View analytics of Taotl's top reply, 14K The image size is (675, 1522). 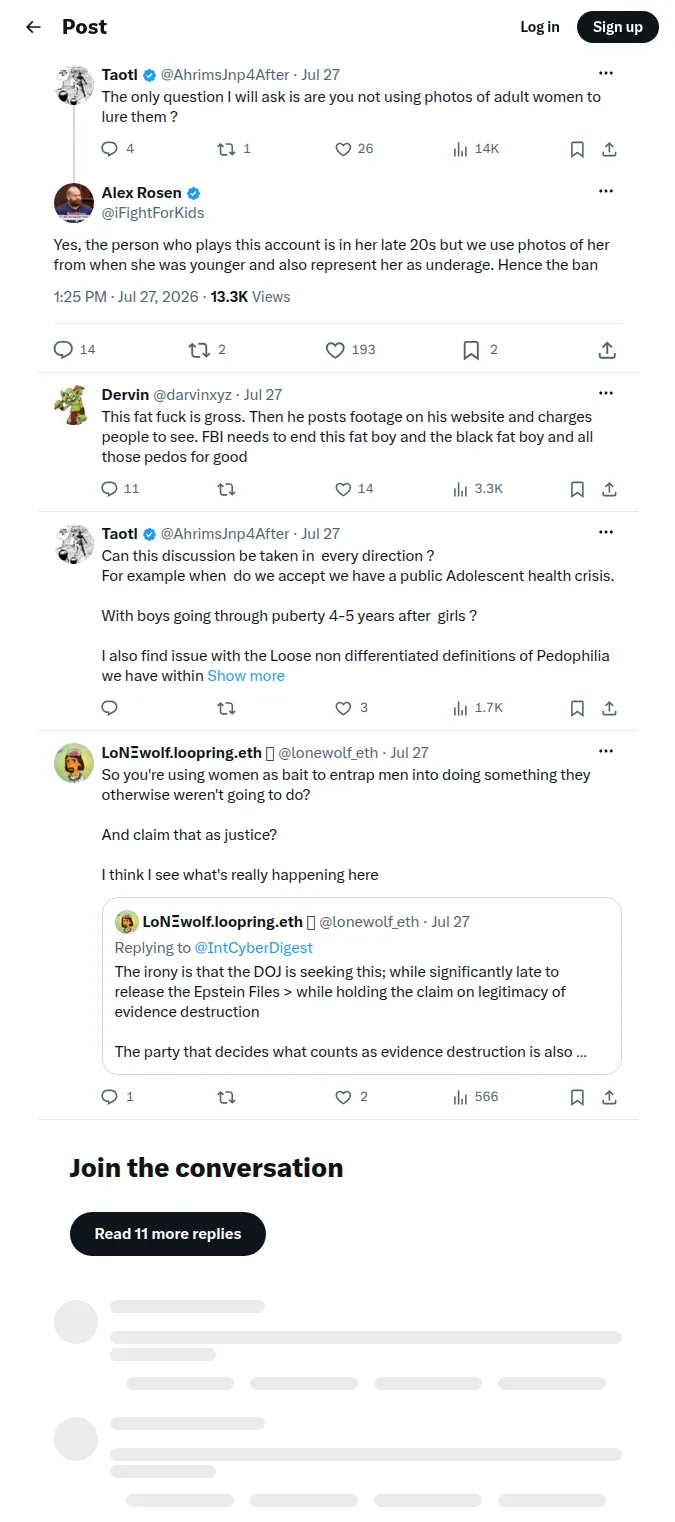click(476, 149)
